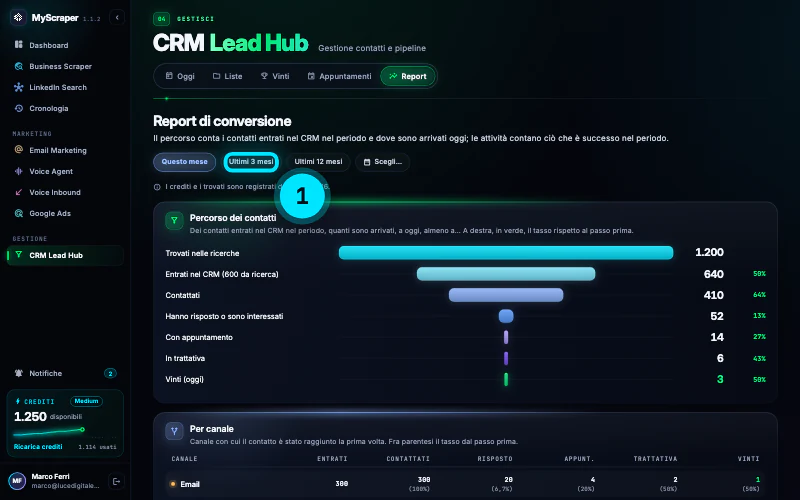Click the 52 value for Hanno risposto
800x500 pixels.
point(717,316)
